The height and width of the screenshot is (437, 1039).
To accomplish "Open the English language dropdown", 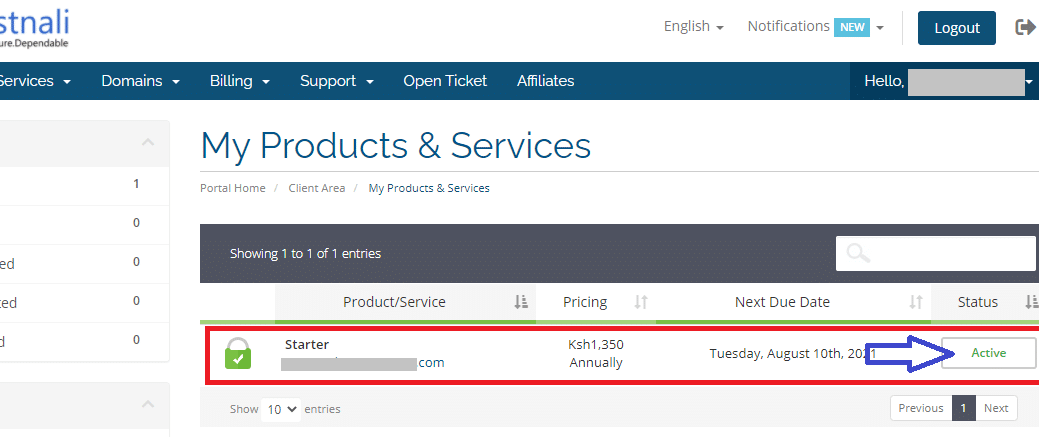I will (x=693, y=27).
